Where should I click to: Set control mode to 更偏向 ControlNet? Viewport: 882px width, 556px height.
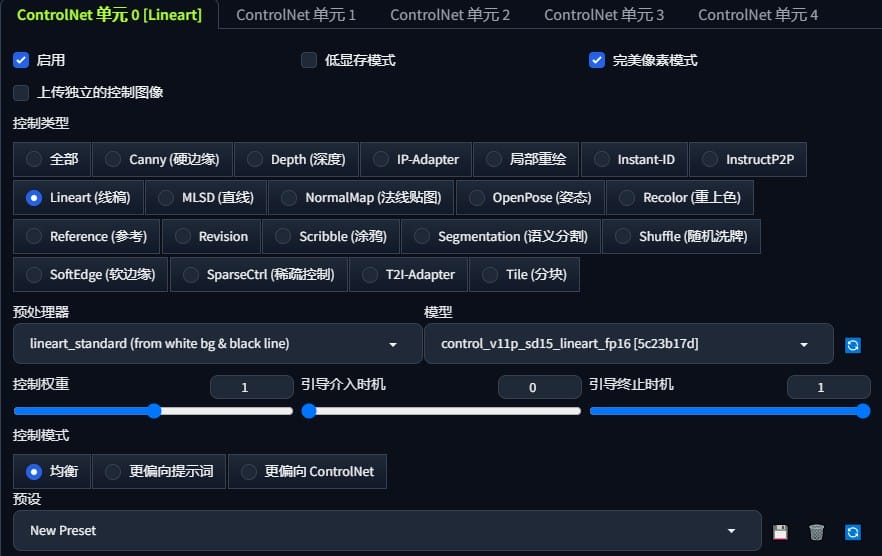click(308, 472)
